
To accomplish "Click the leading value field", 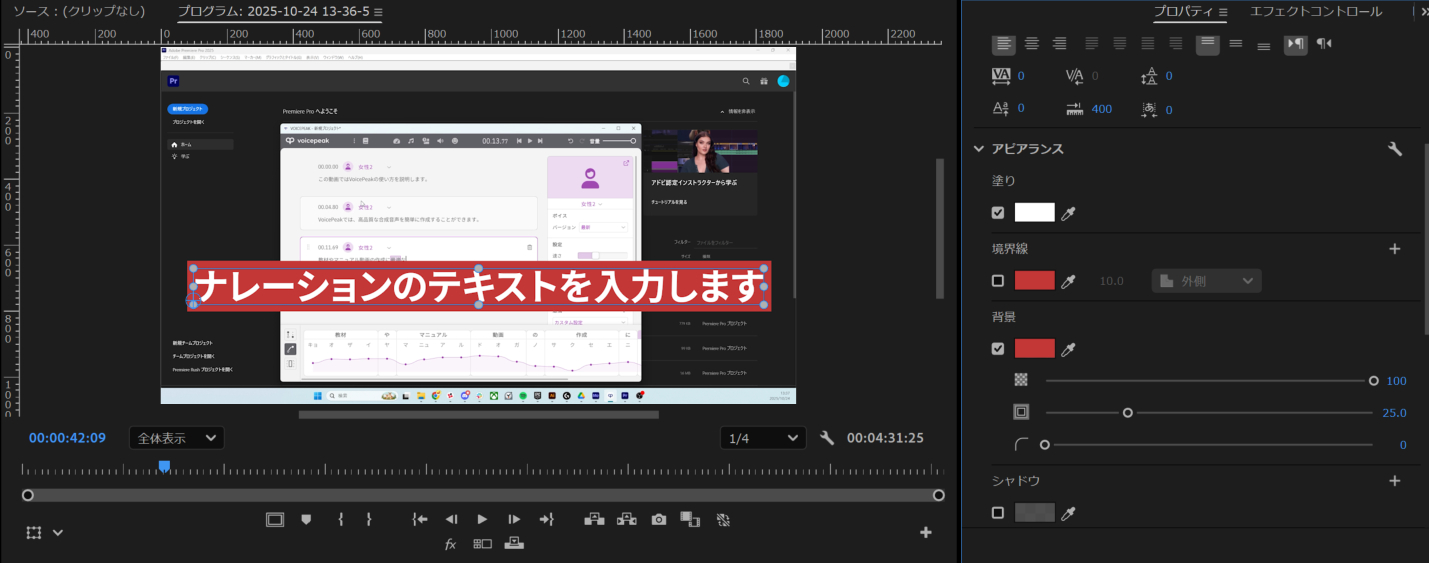I will (x=1169, y=76).
